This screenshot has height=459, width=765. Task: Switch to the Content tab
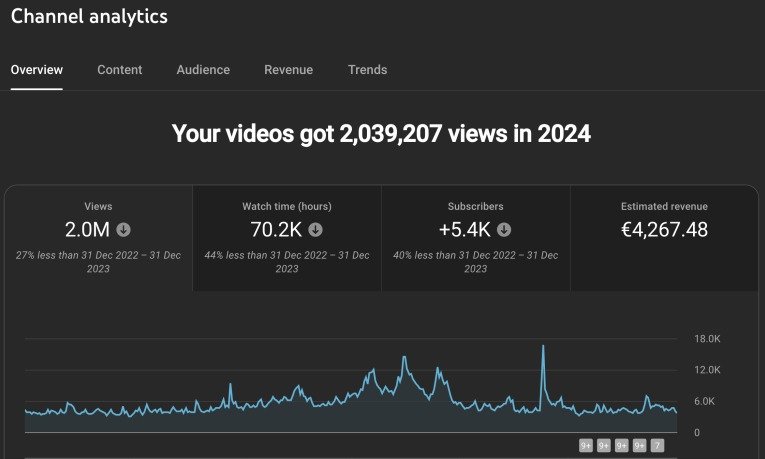click(x=120, y=70)
